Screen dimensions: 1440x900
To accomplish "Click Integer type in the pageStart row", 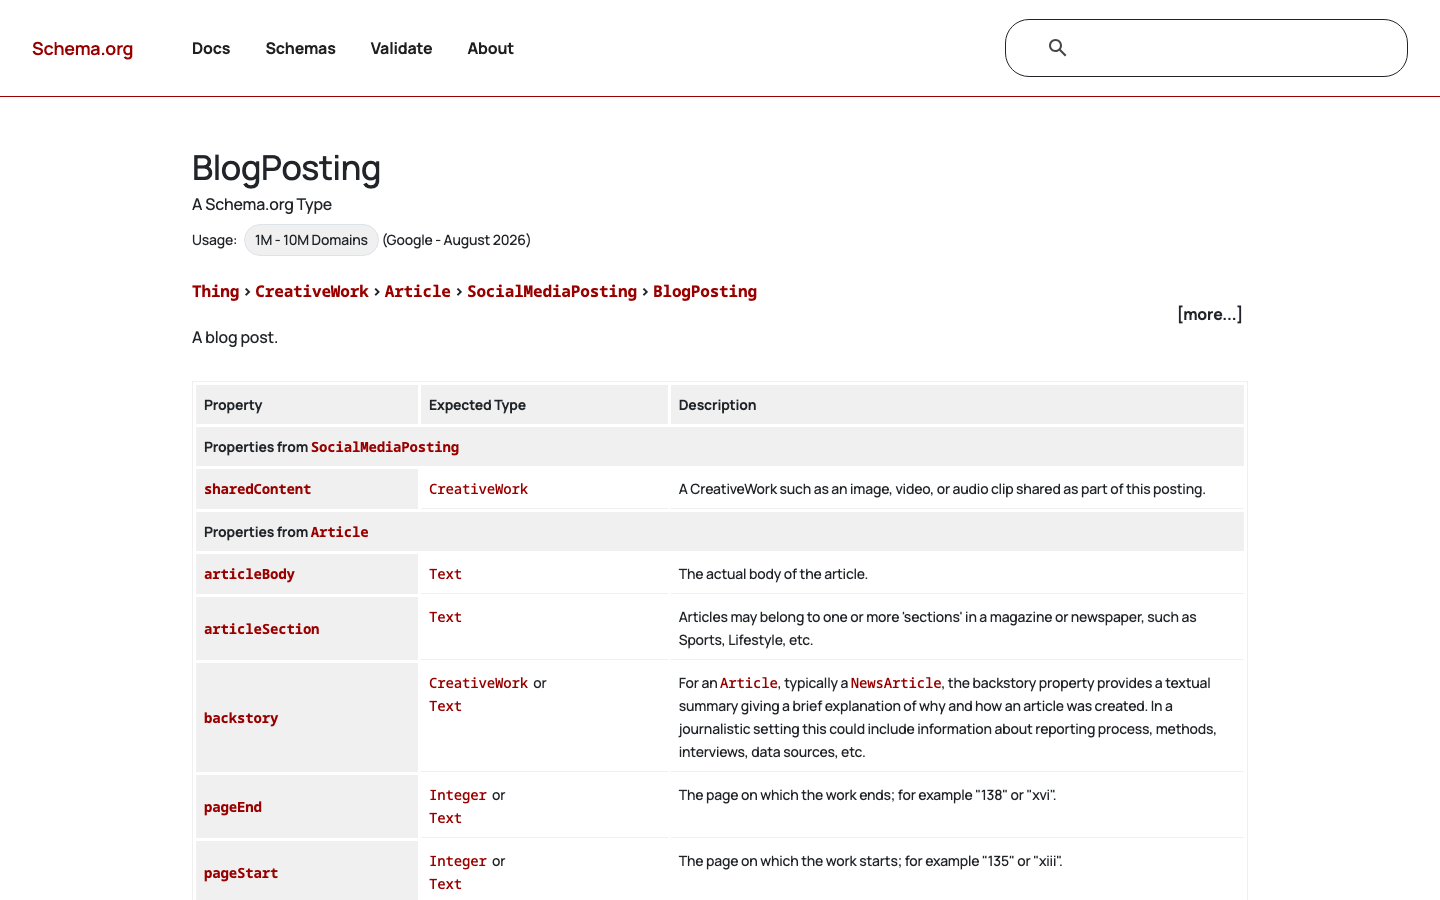I will 458,861.
